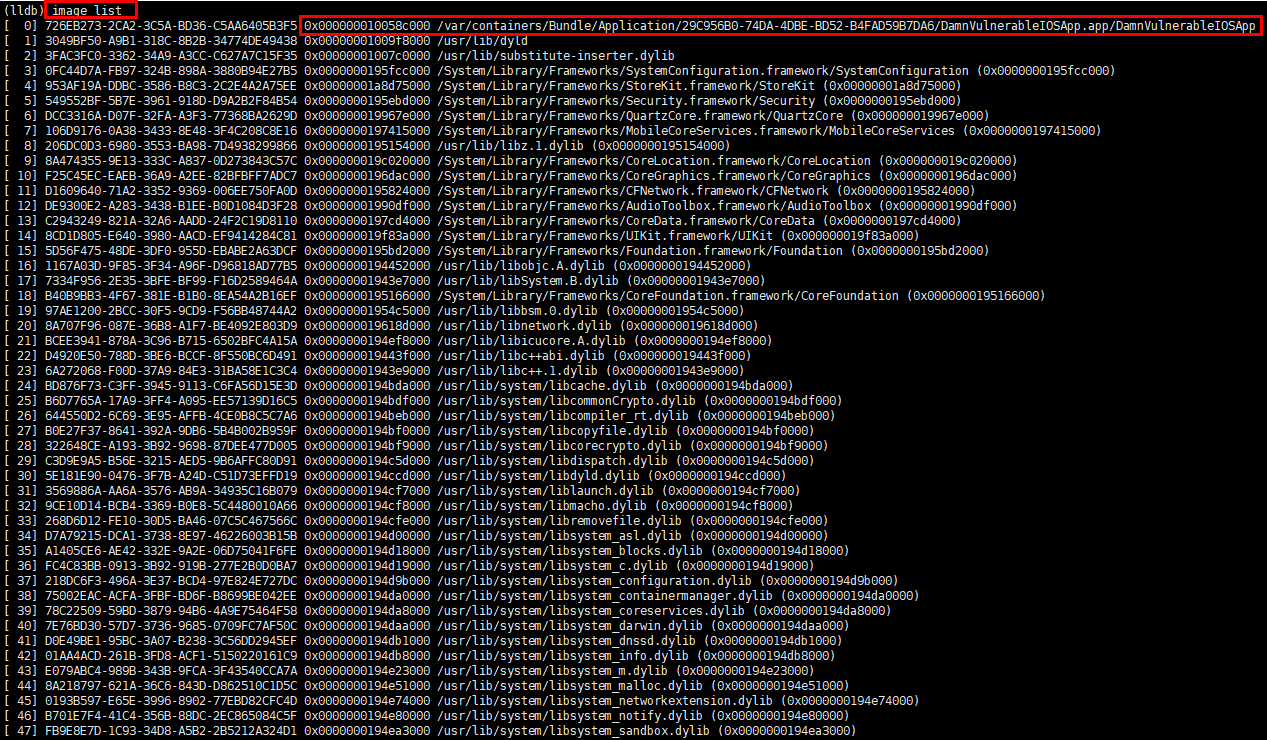Select UUID 8A218797-621A-36C6-843D-D862510C1D5C

point(171,685)
